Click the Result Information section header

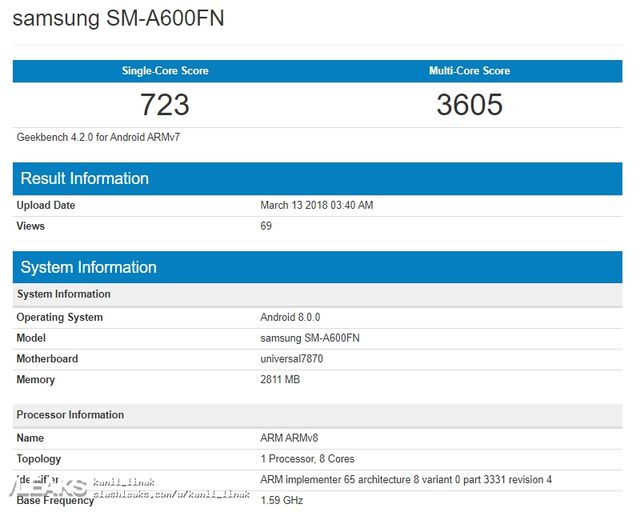(x=318, y=178)
